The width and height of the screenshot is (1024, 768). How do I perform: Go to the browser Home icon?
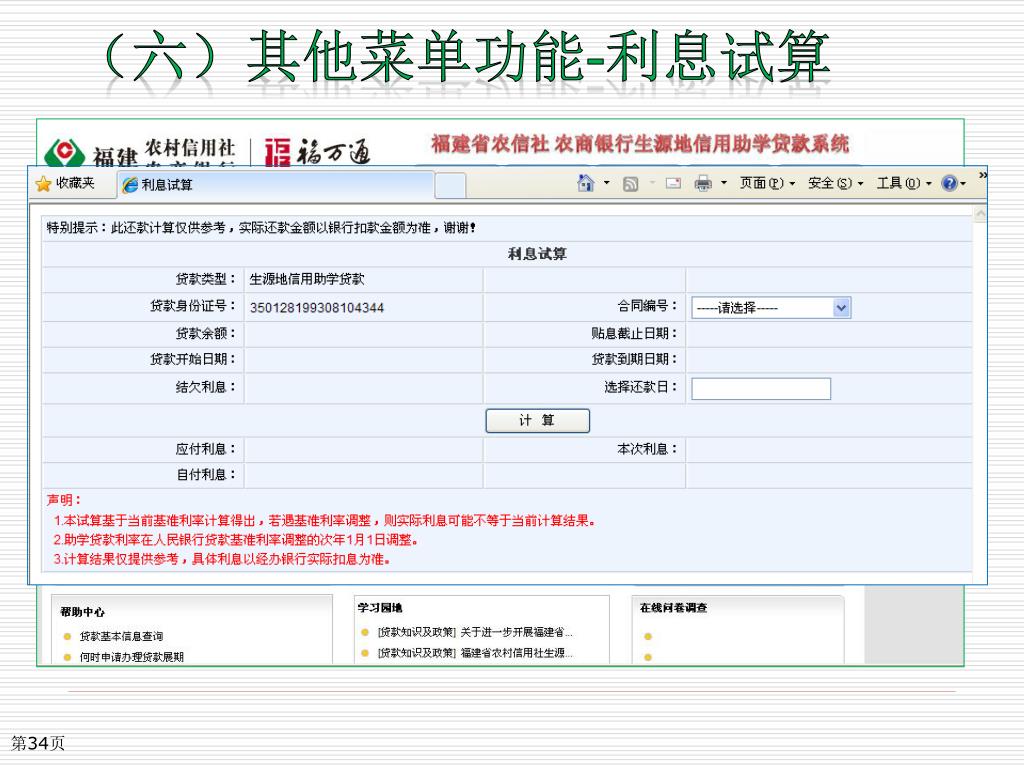click(x=586, y=184)
